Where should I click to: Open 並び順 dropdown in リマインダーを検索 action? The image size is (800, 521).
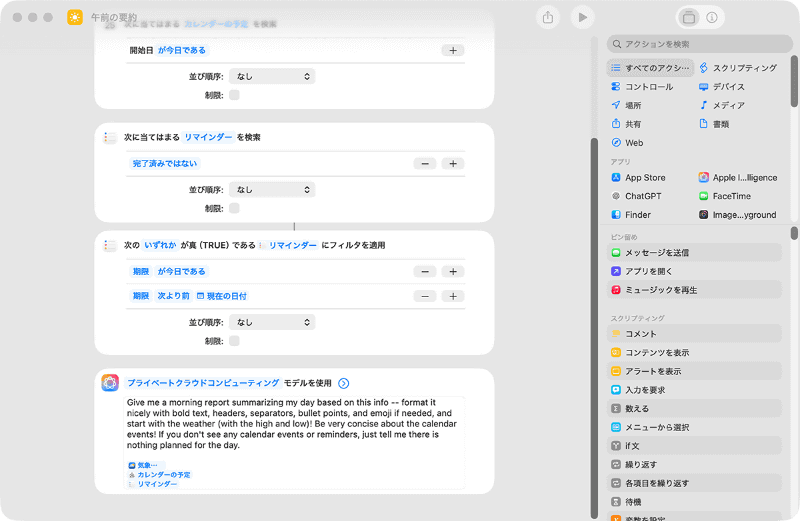pyautogui.click(x=272, y=190)
